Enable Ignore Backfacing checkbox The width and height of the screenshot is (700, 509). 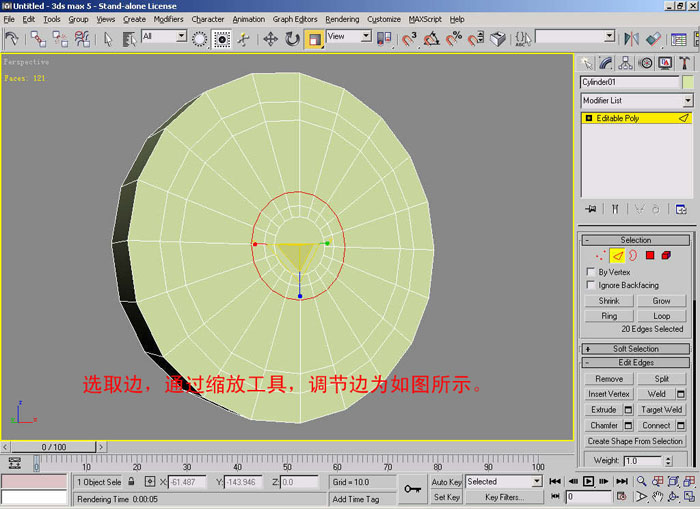pos(591,284)
